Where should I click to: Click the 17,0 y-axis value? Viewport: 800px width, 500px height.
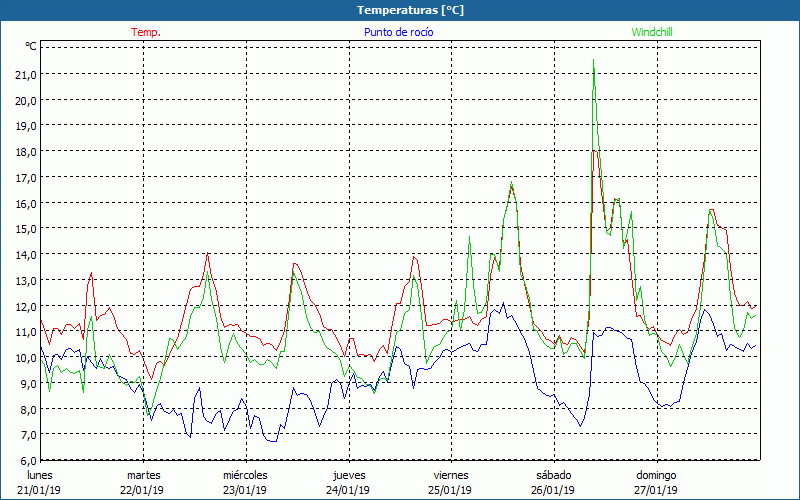26,178
